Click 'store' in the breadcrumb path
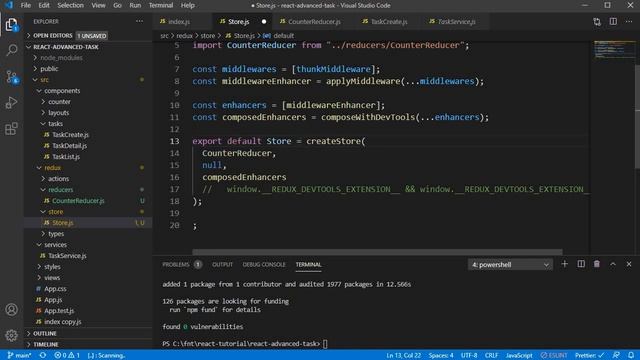640x360 pixels. [x=207, y=36]
